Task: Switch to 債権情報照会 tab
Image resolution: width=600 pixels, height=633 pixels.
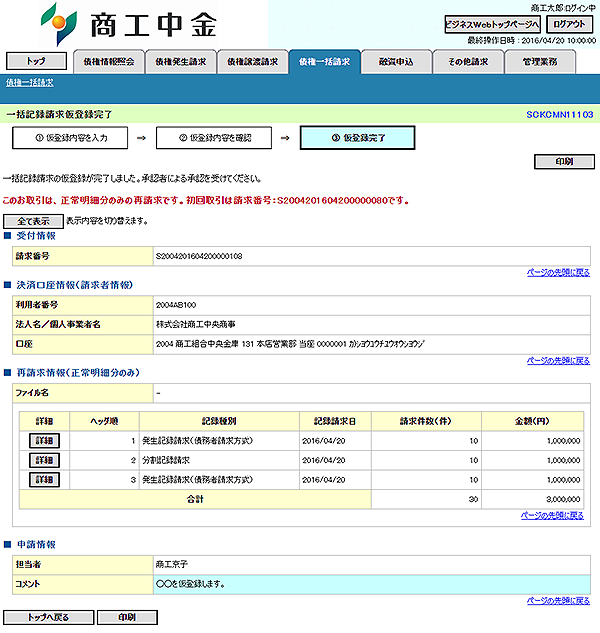Action: click(x=109, y=62)
